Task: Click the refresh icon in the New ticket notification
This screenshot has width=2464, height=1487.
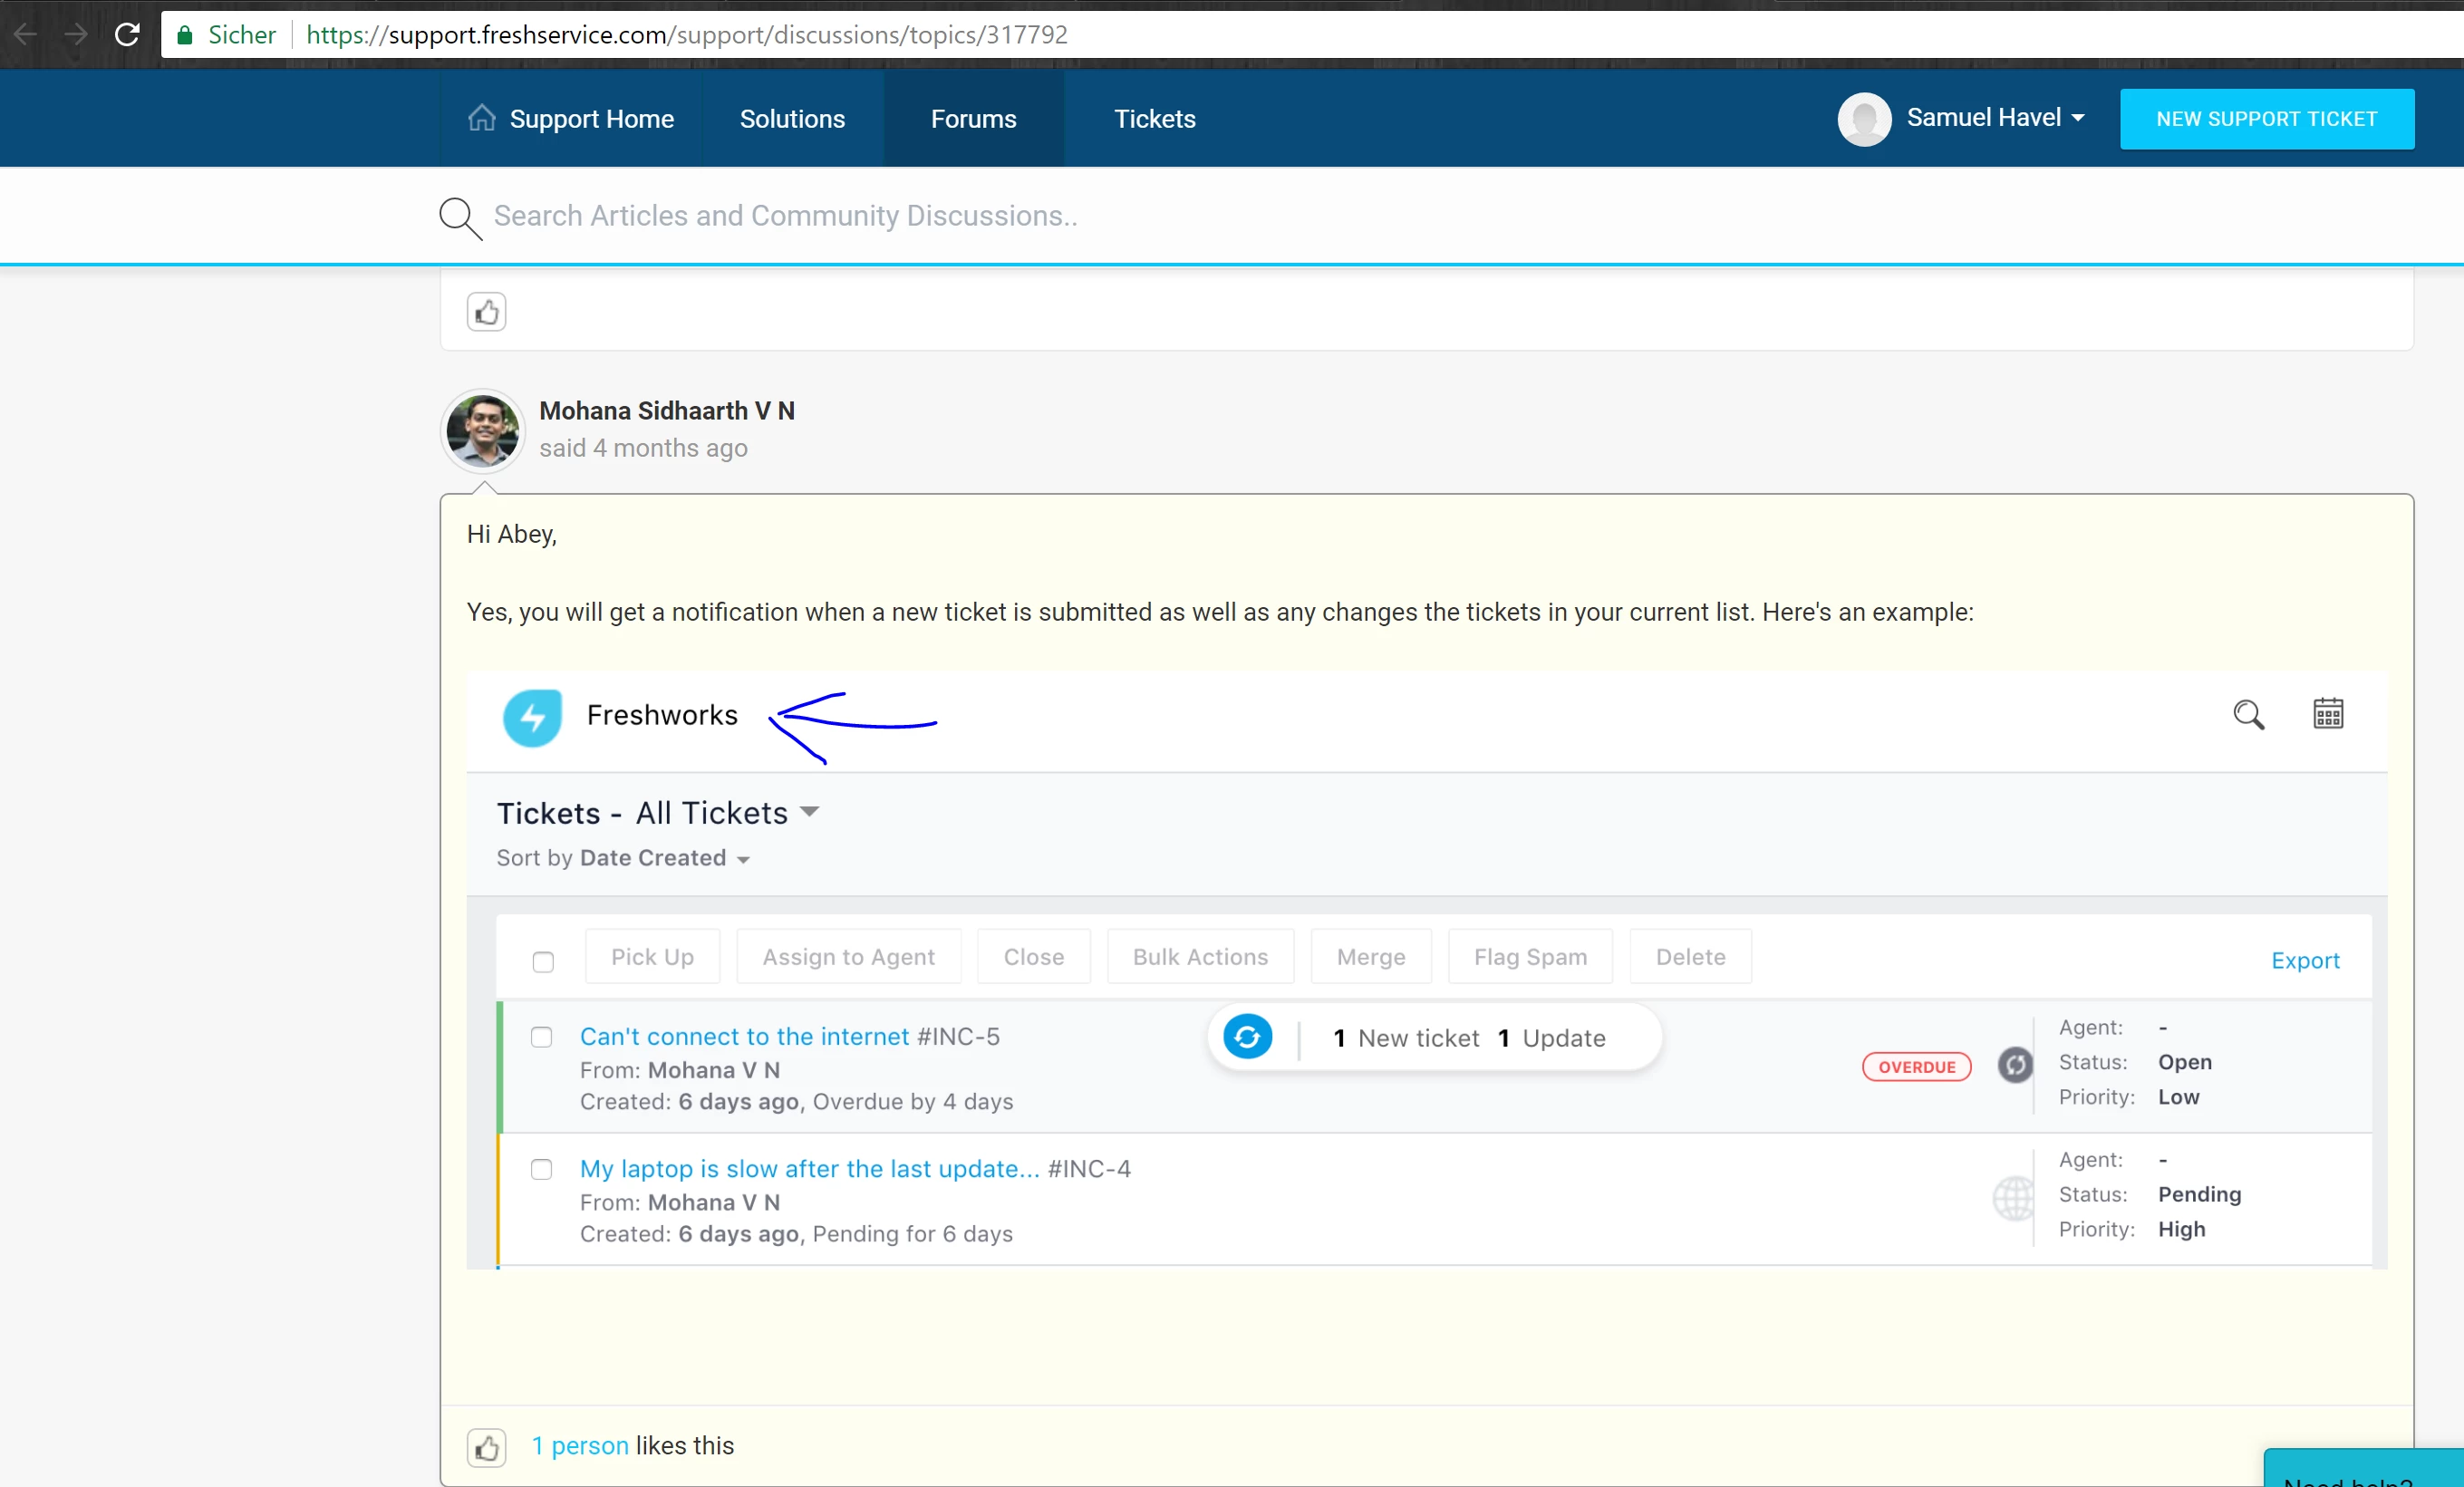Action: tap(1247, 1037)
